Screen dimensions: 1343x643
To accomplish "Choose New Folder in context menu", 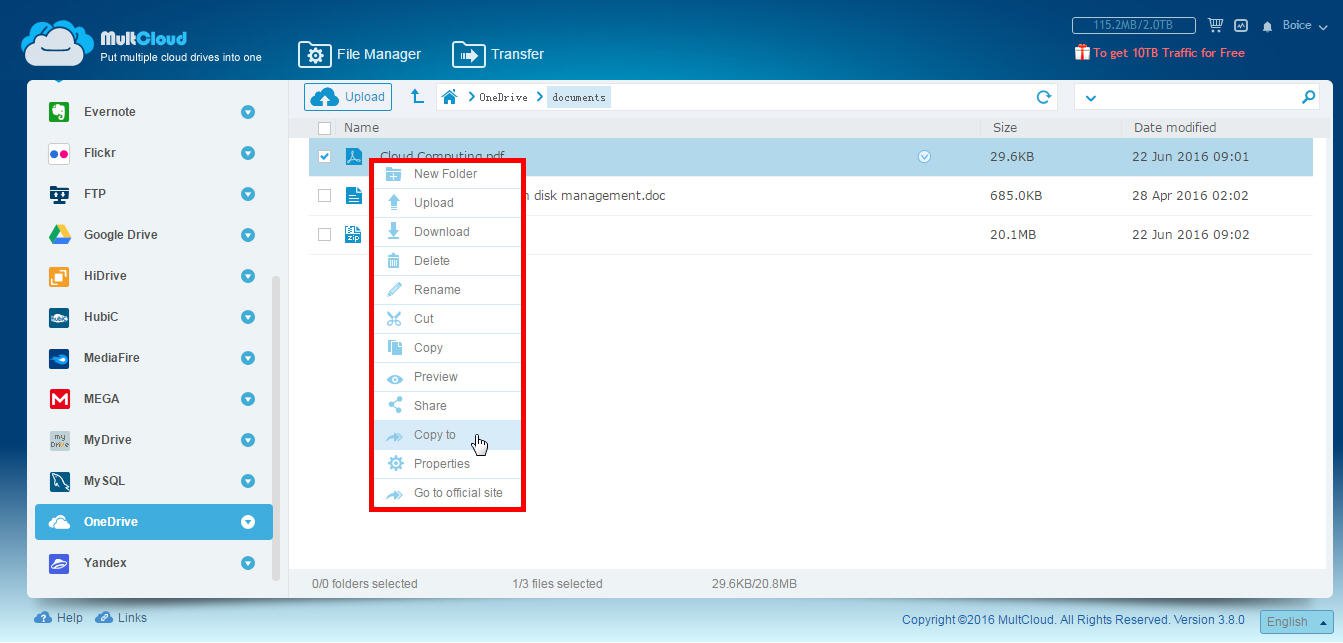I will coord(447,174).
